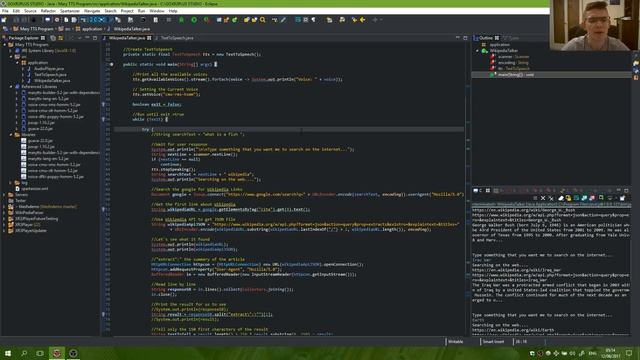Viewport: 640px width, 360px height.
Task: Expand the Servers project
Action: (4, 195)
